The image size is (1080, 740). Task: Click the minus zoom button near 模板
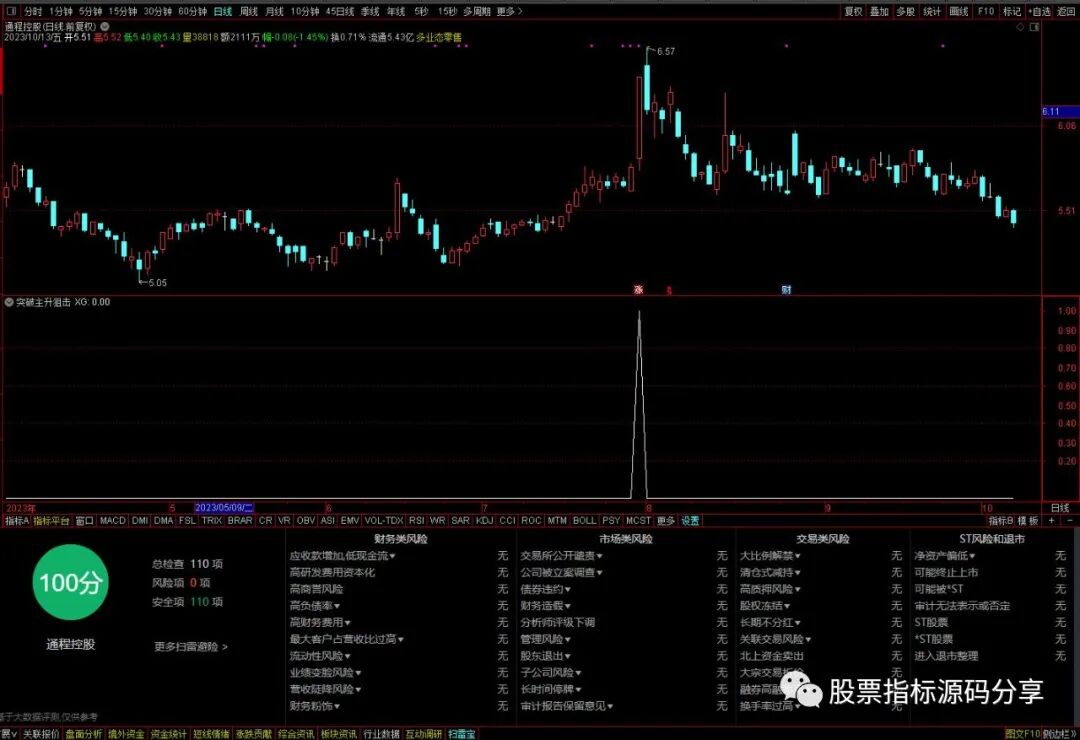coord(1069,521)
